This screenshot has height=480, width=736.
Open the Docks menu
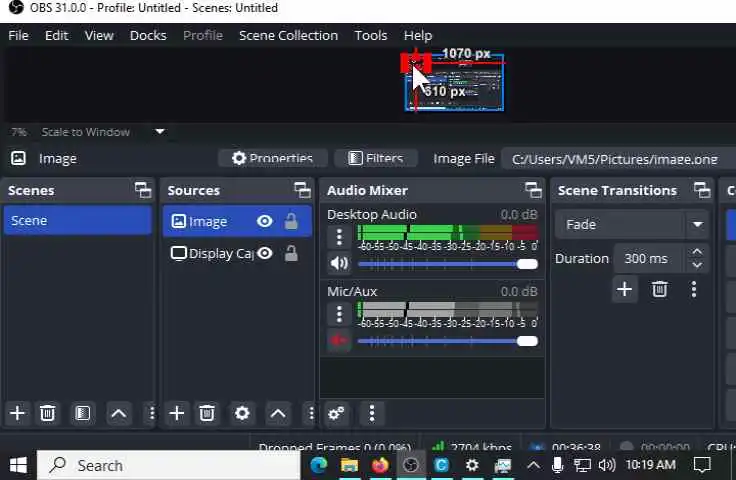pyautogui.click(x=148, y=35)
